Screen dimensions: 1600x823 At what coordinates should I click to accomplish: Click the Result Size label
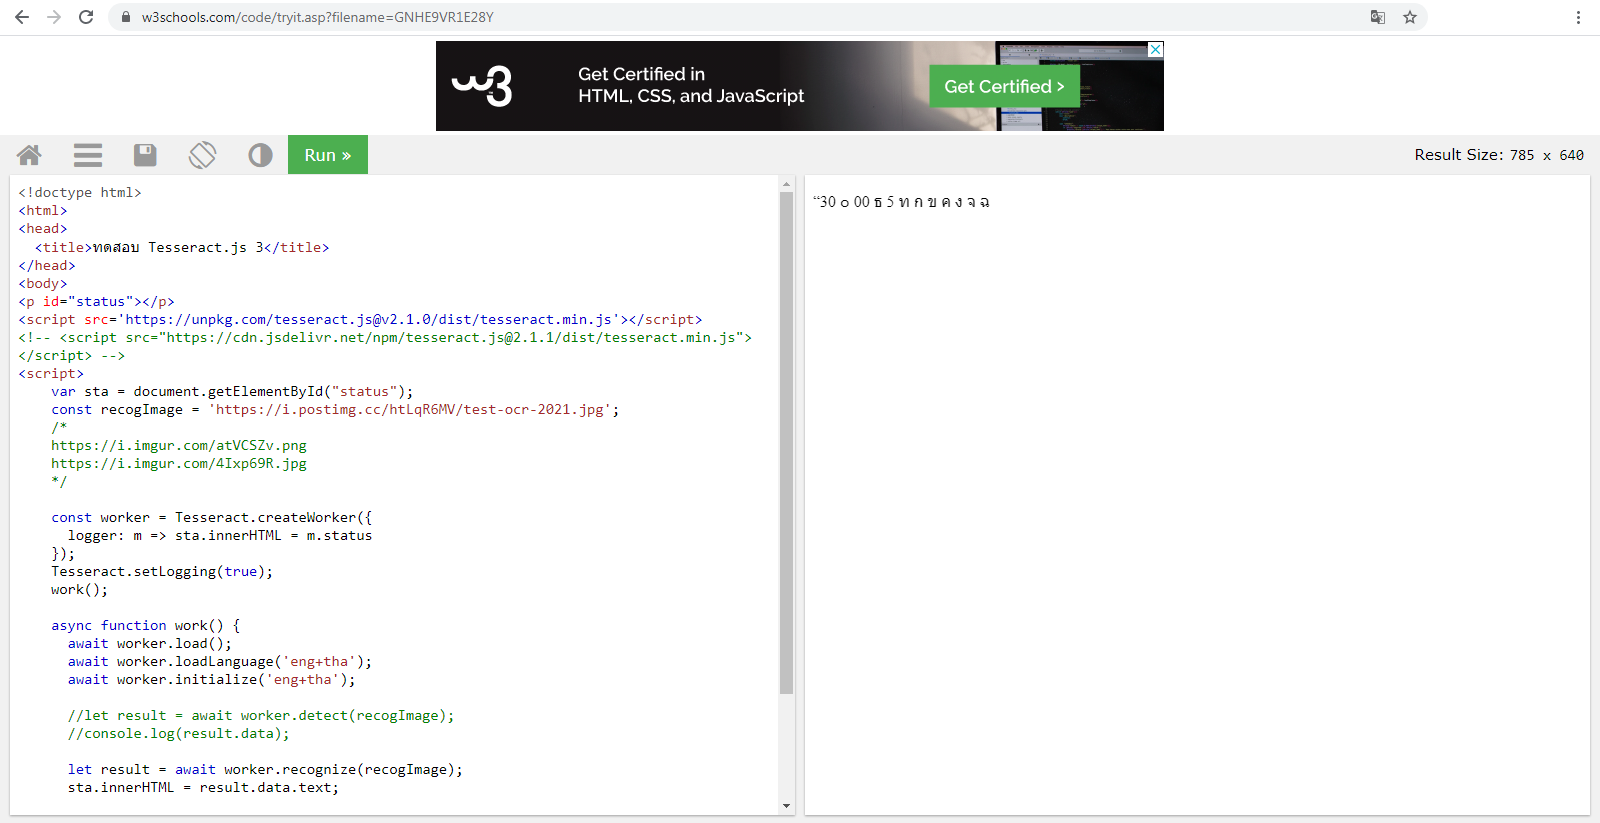(x=1499, y=155)
